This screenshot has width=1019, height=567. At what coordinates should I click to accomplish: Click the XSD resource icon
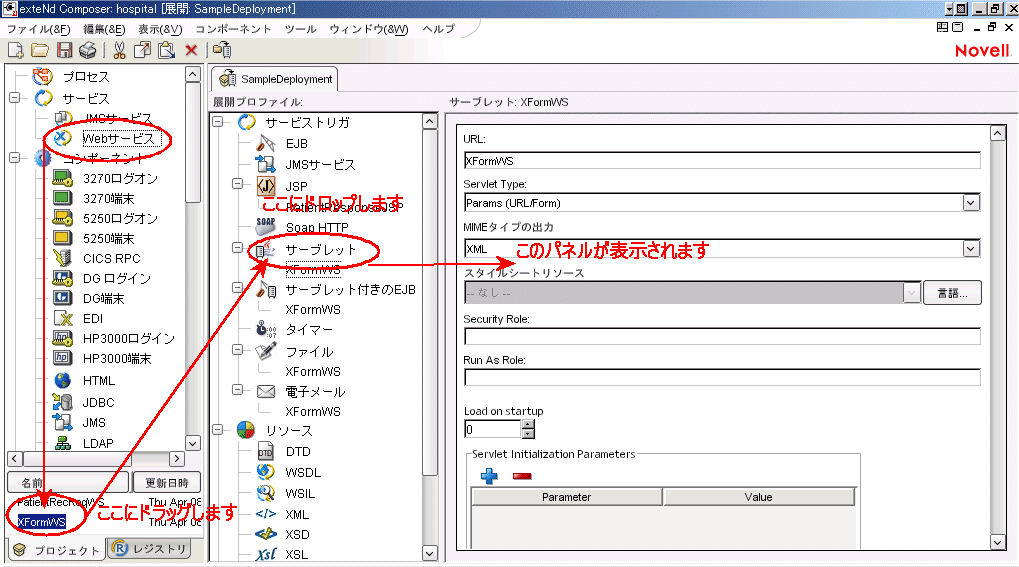click(x=266, y=534)
